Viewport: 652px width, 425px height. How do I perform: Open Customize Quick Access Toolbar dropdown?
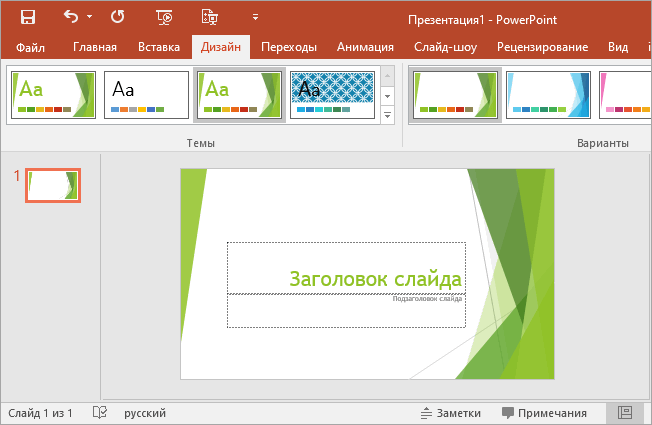pos(255,17)
